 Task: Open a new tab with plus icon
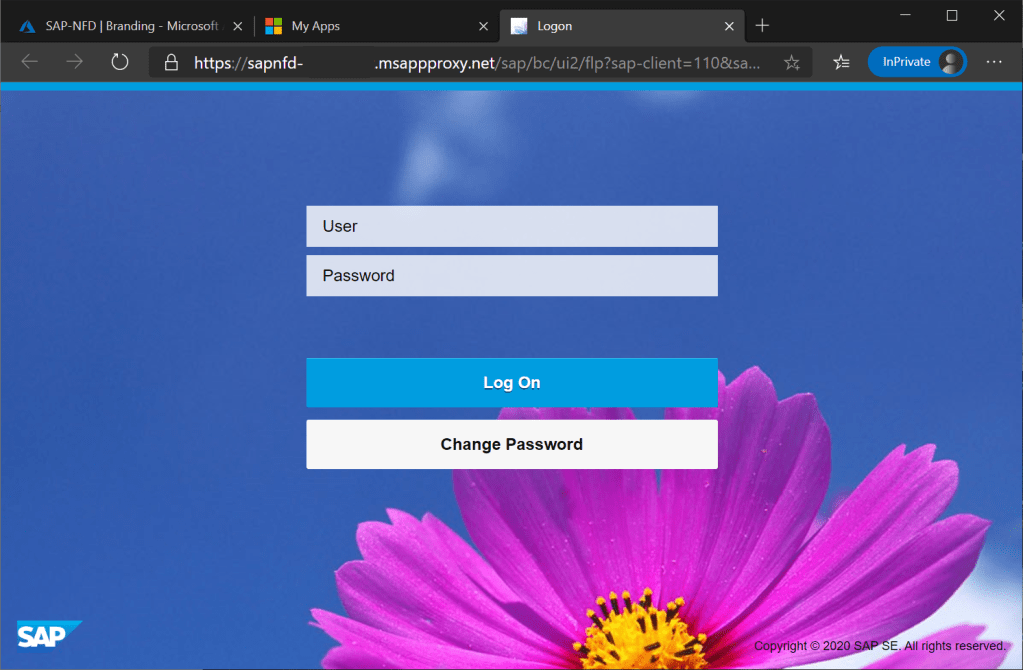point(762,26)
